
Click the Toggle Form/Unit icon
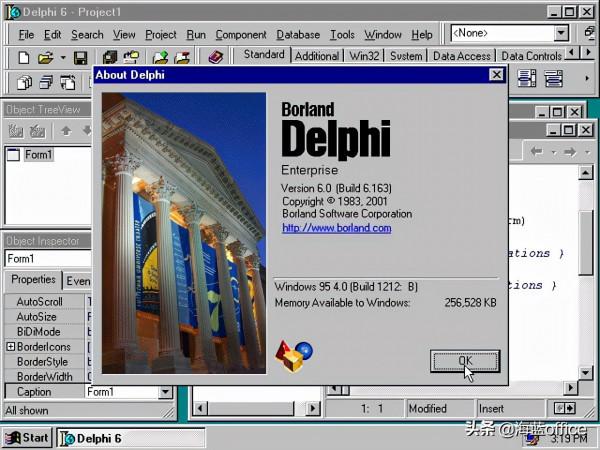tap(68, 82)
